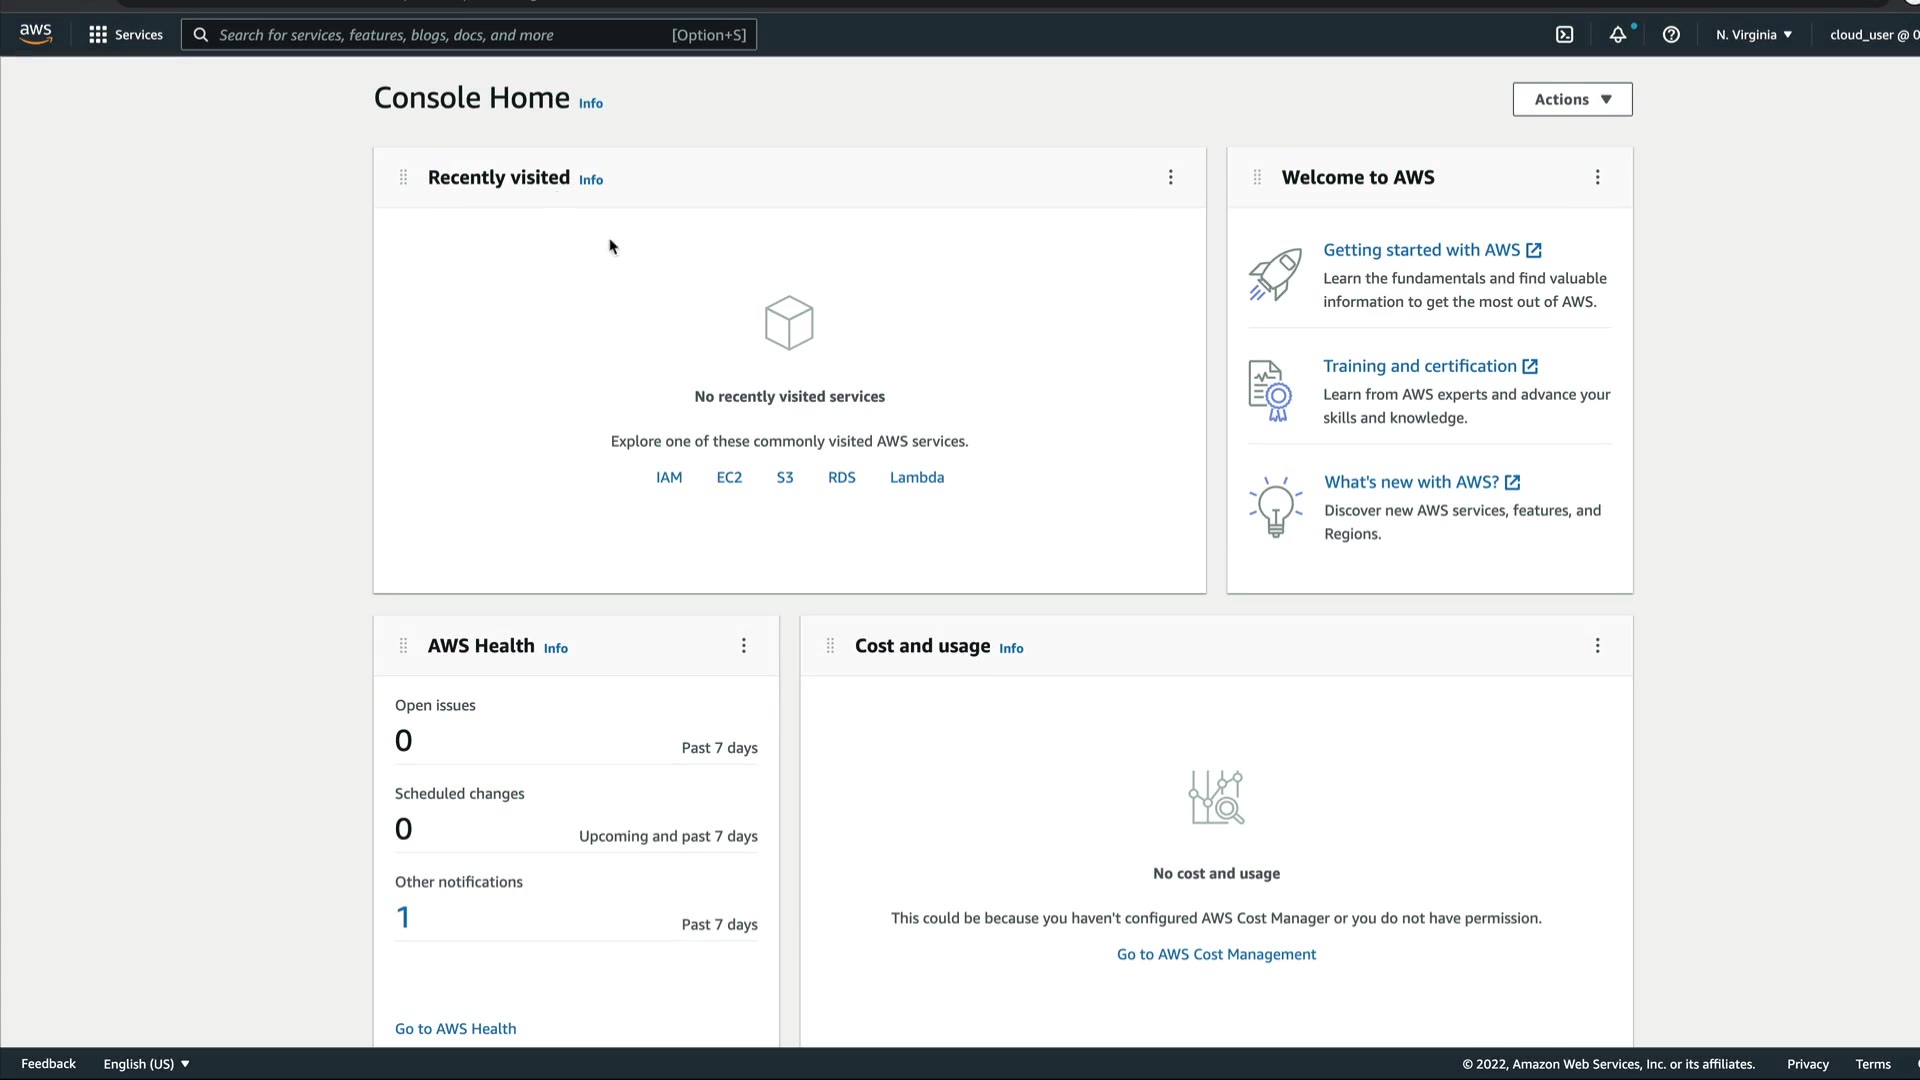
Task: Open Recently visited widget options menu
Action: pyautogui.click(x=1171, y=178)
